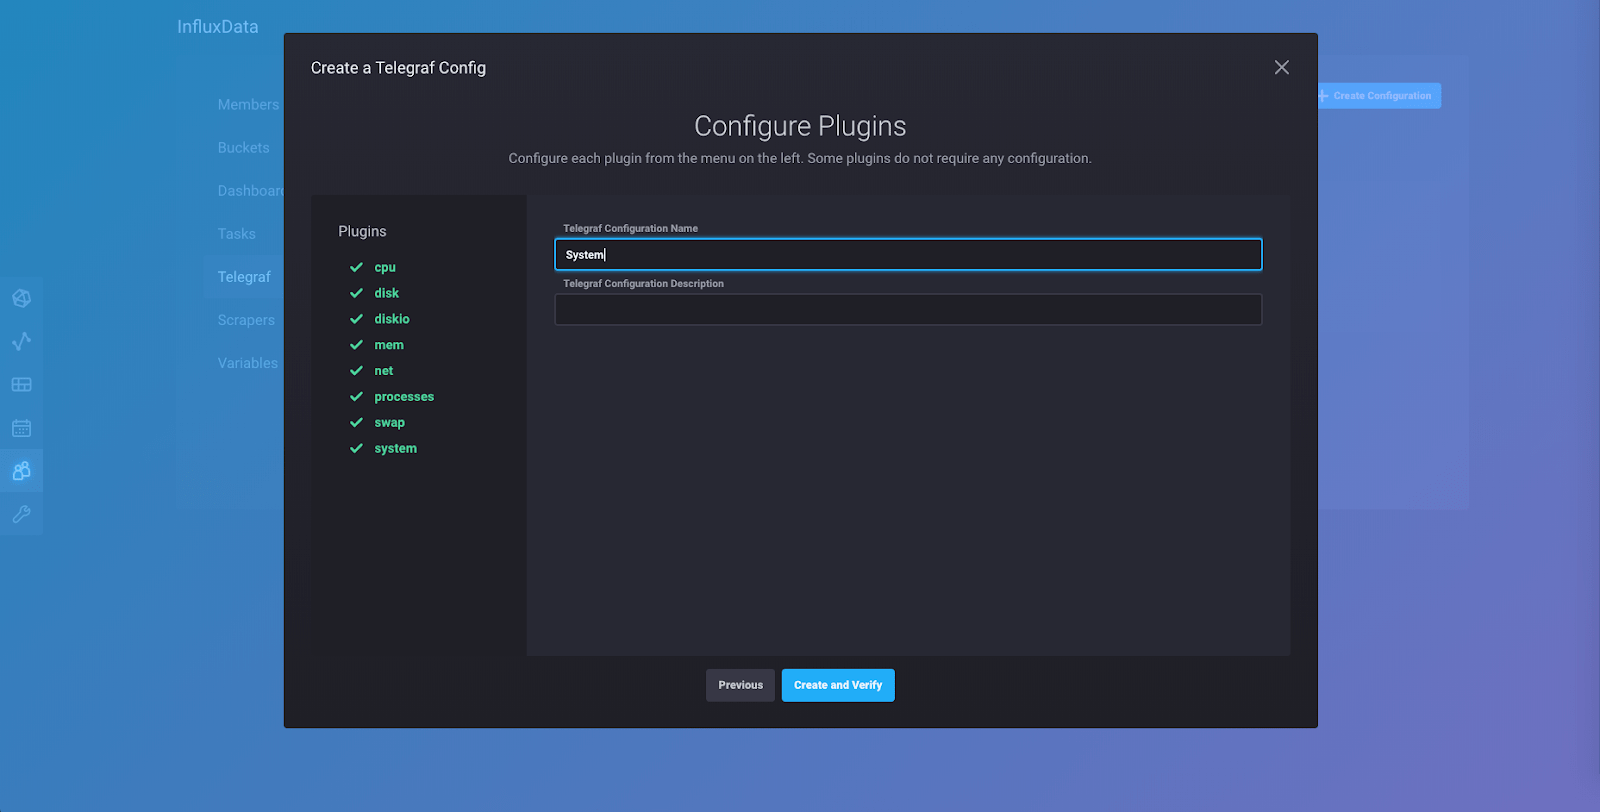Select the system plugin entry
Image resolution: width=1600 pixels, height=812 pixels.
(x=396, y=449)
